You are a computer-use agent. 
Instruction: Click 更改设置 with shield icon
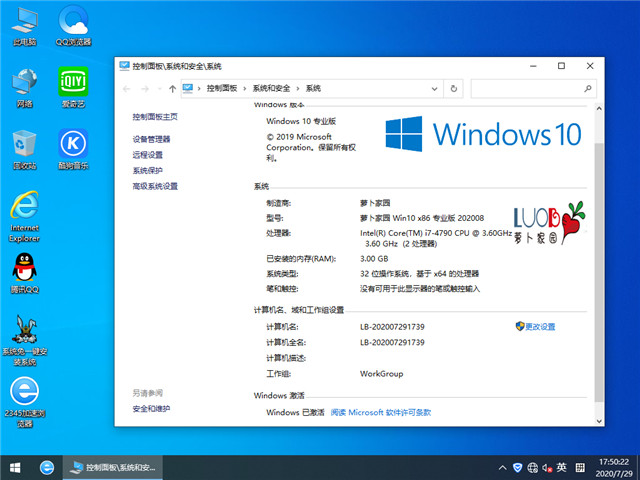pyautogui.click(x=535, y=326)
